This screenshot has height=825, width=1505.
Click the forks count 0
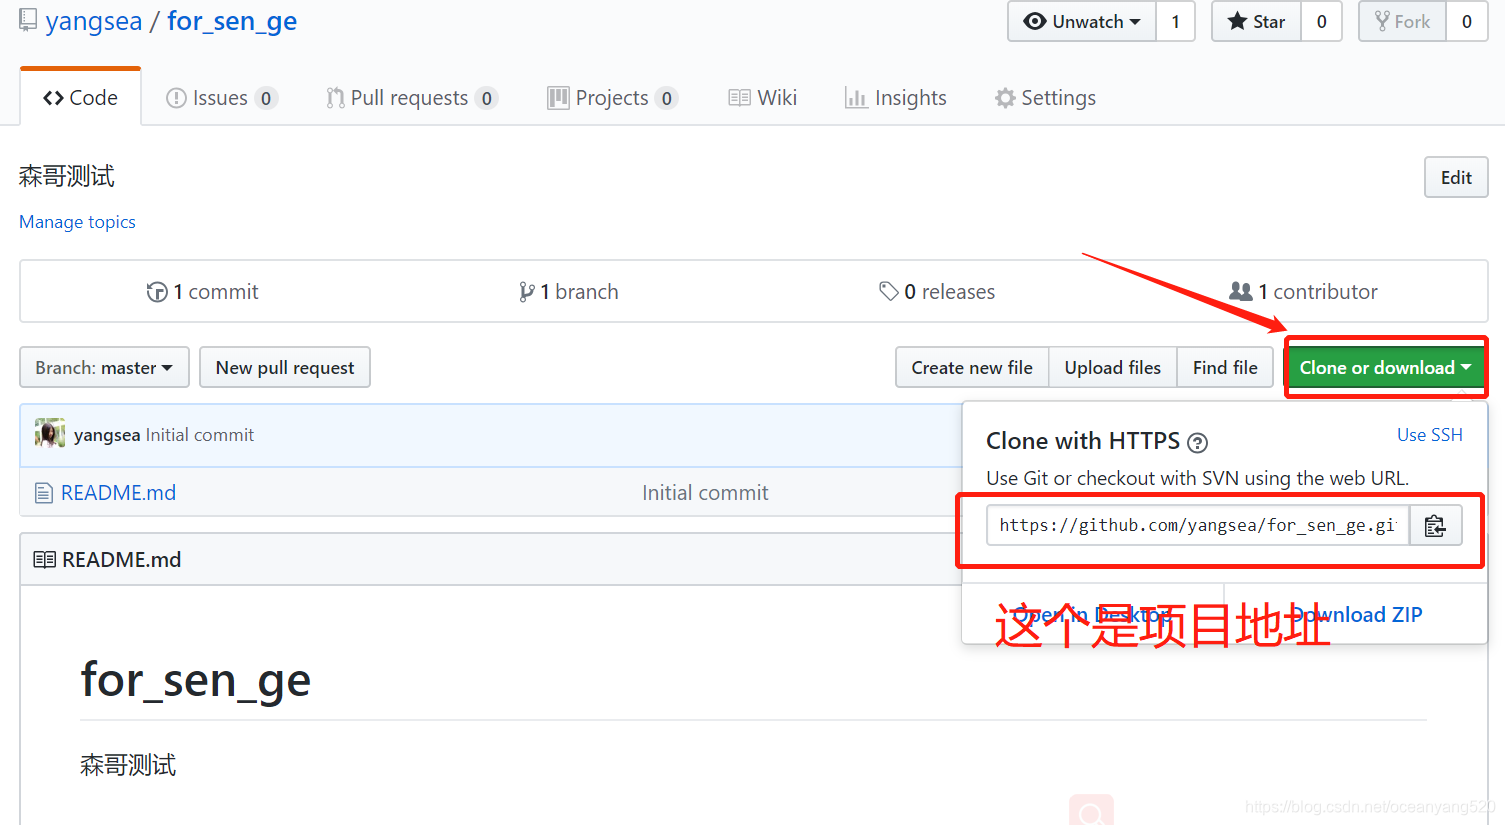(1467, 21)
